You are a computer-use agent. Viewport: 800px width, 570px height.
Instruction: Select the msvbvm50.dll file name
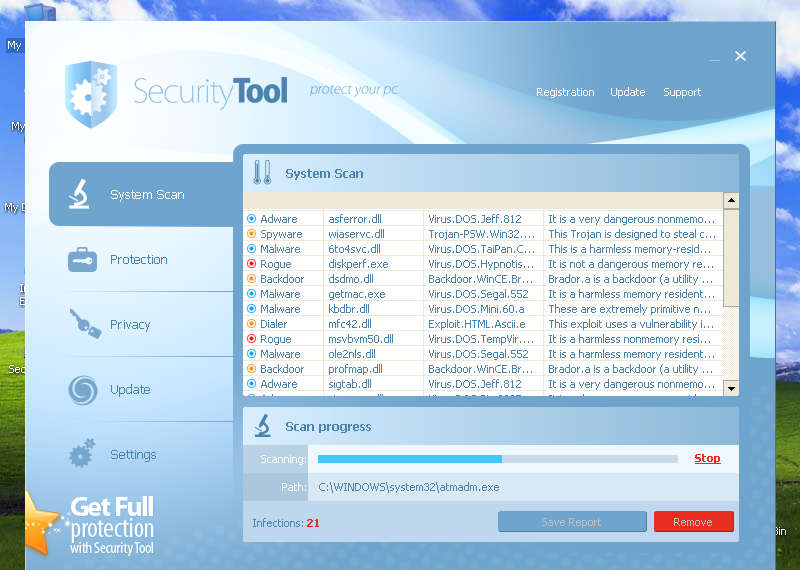pos(361,339)
